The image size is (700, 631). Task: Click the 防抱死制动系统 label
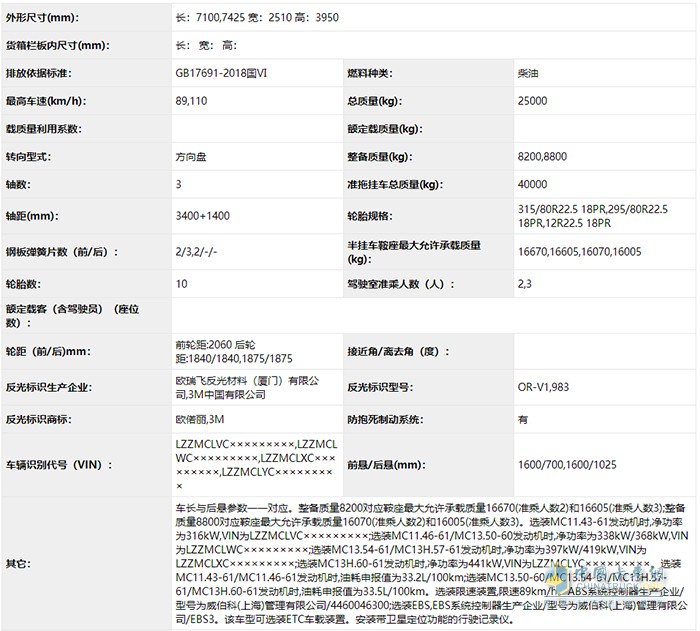[385, 420]
